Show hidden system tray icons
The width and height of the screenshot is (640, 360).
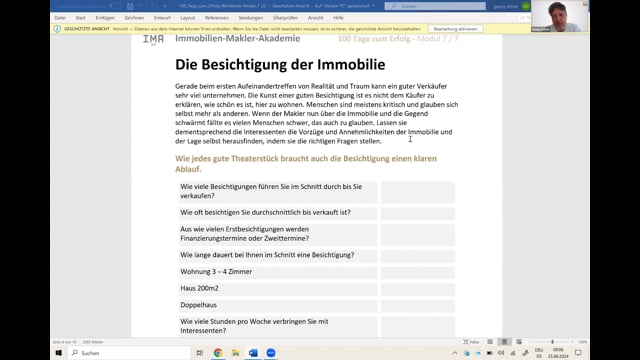point(455,353)
